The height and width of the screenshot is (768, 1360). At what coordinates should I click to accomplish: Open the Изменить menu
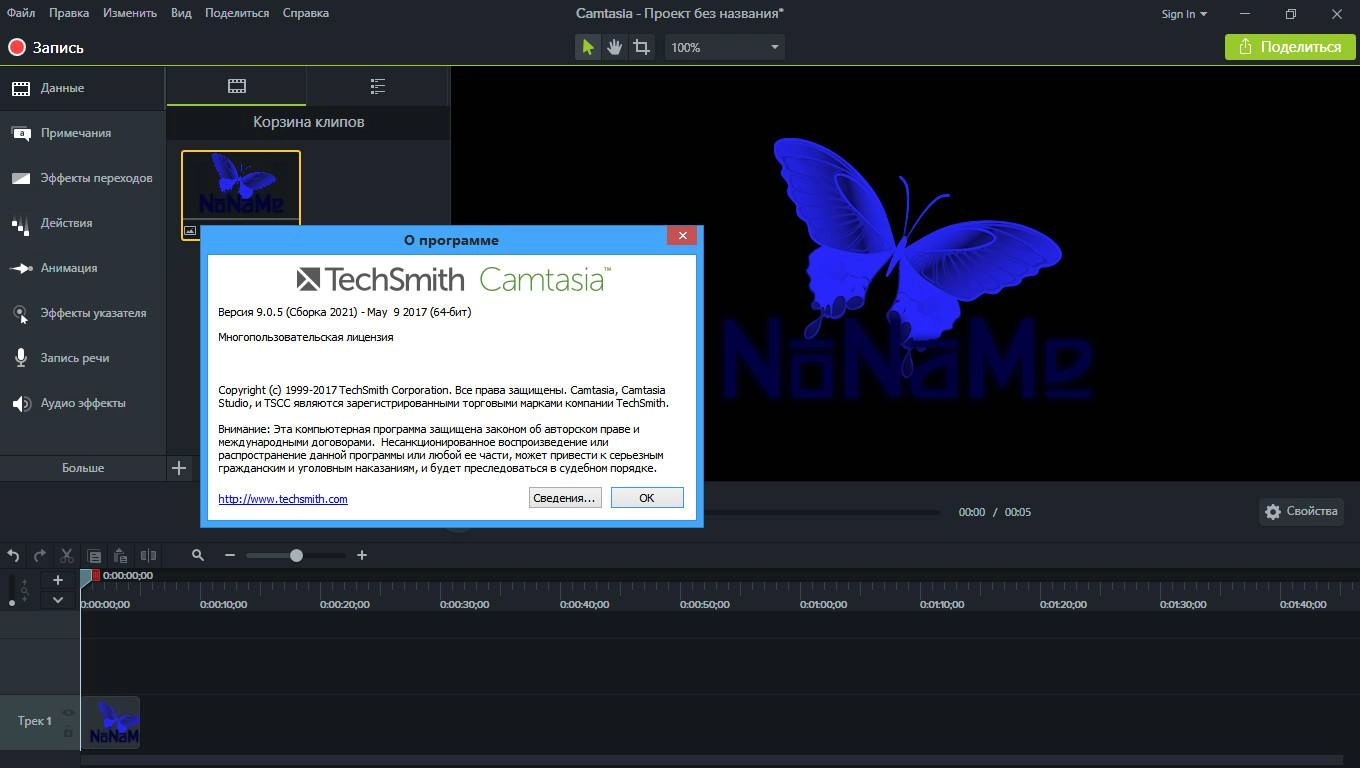tap(129, 13)
